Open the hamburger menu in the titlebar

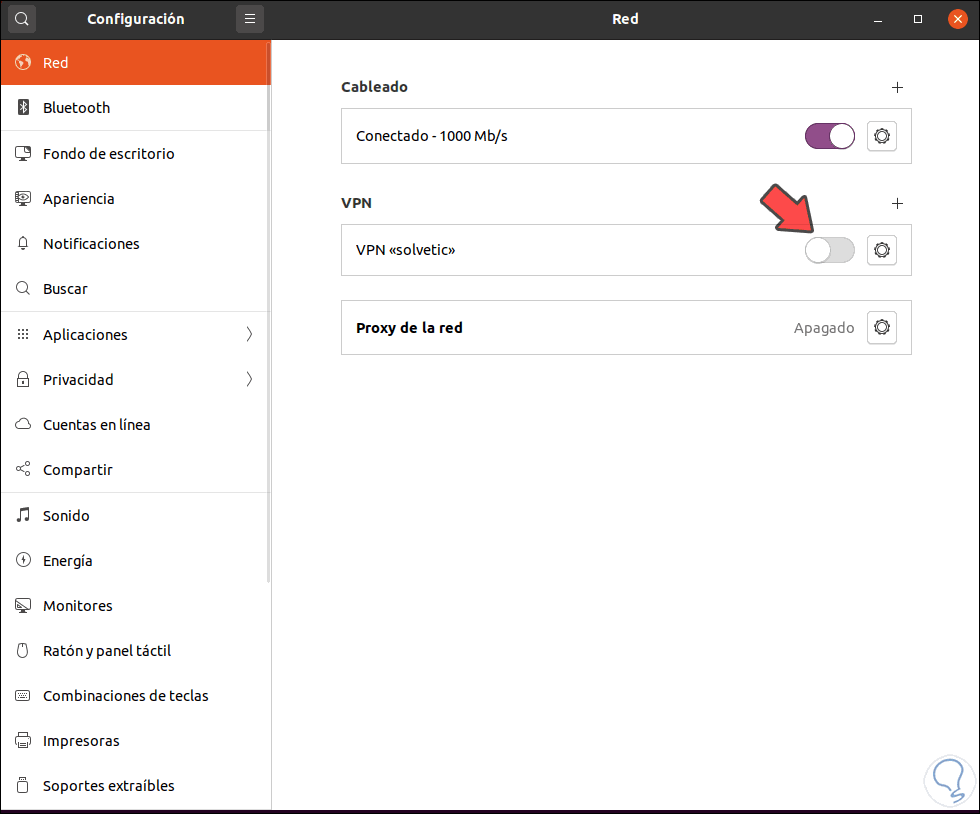[249, 19]
